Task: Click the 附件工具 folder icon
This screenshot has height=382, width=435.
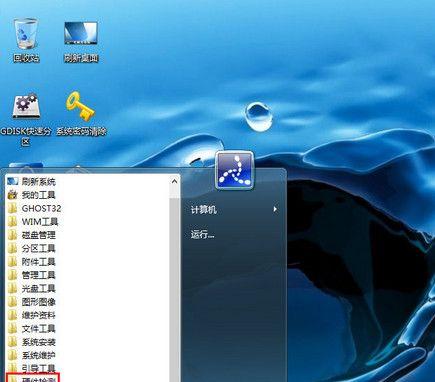Action: (x=12, y=262)
